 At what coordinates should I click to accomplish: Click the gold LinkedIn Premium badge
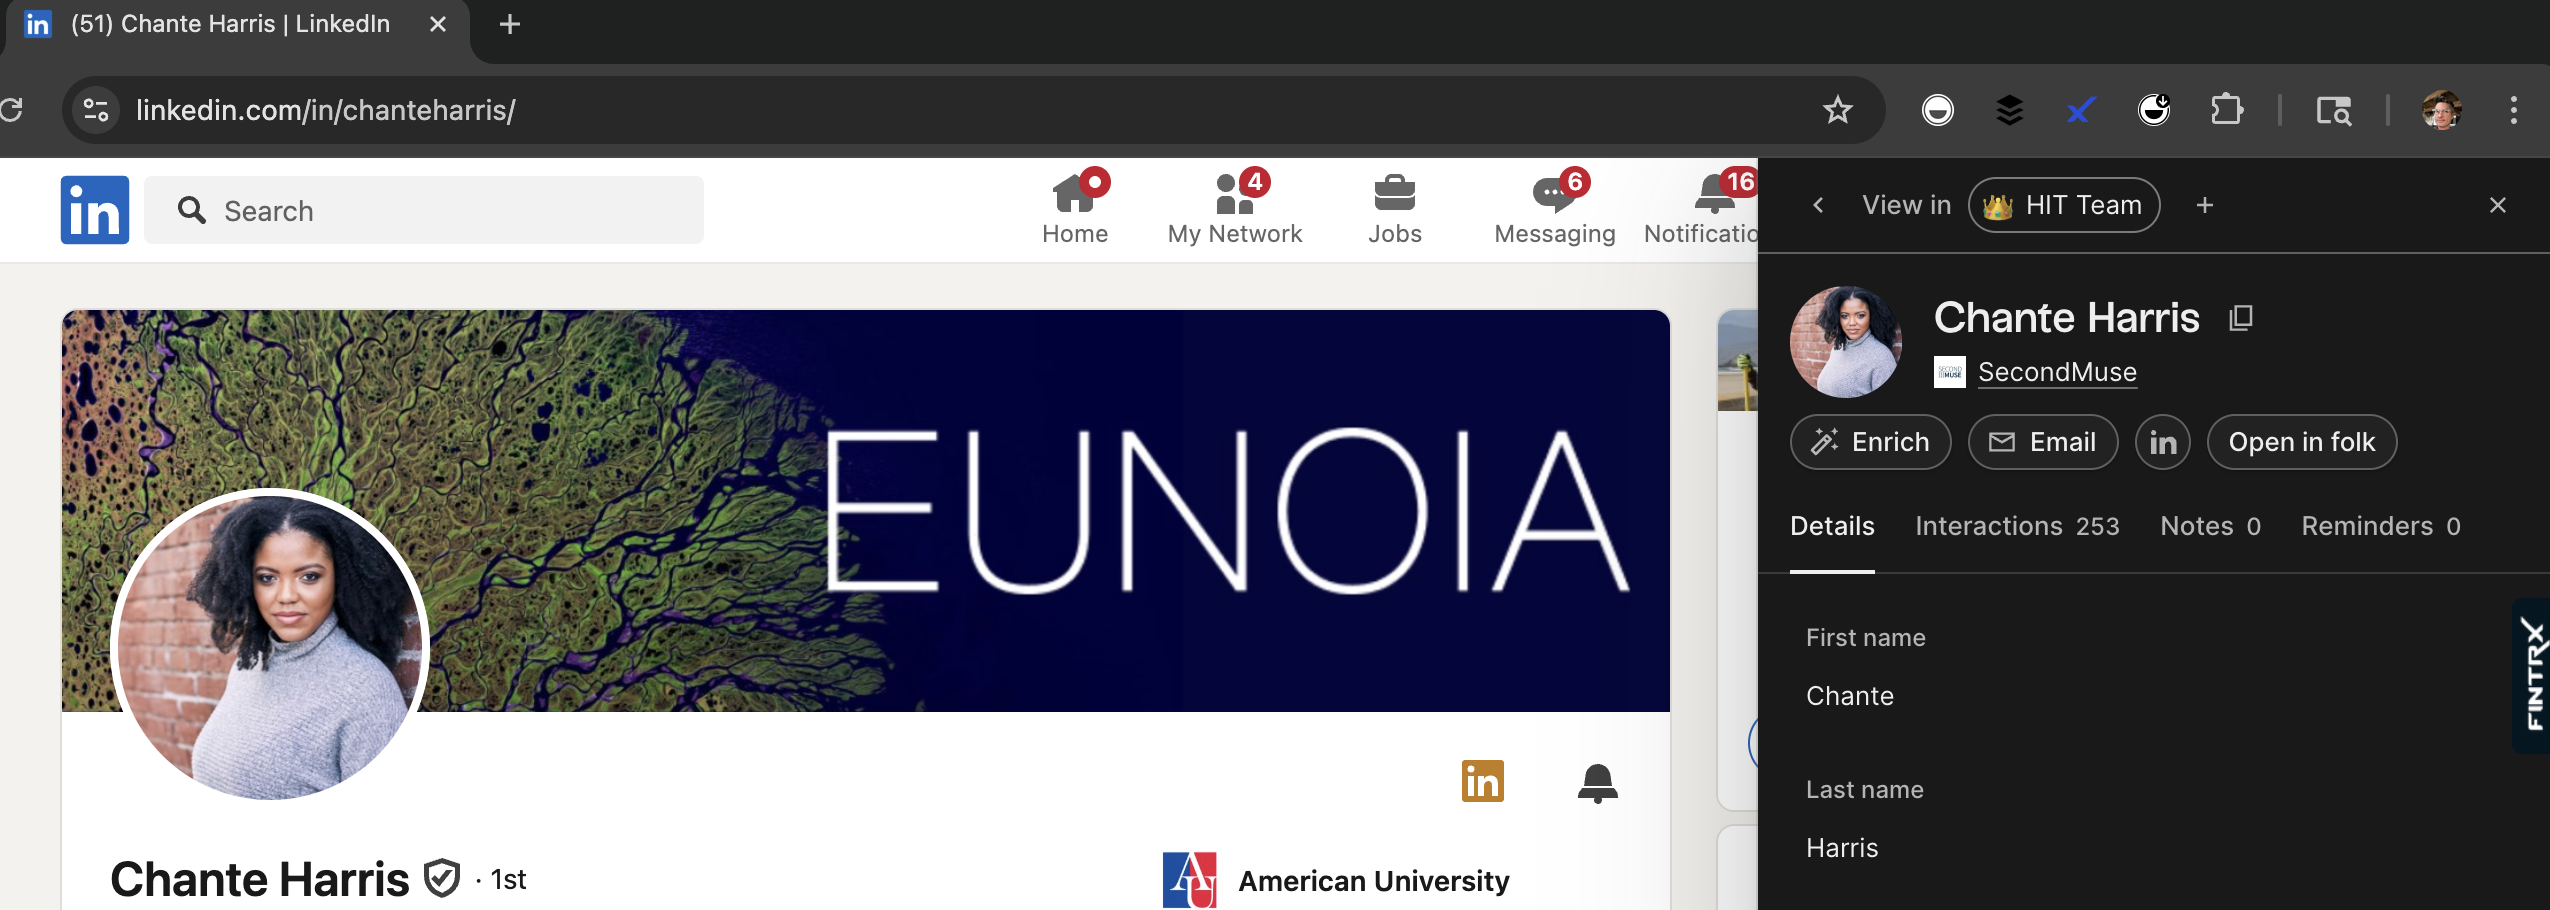coord(1482,781)
